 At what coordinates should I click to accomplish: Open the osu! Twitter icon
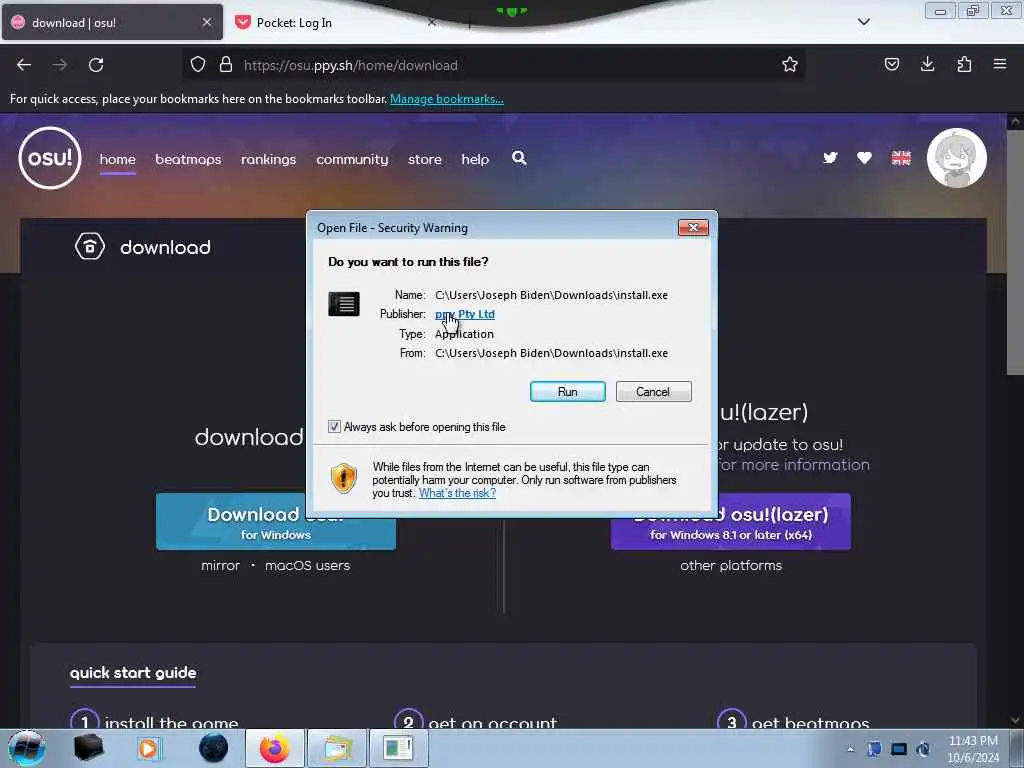tap(830, 158)
